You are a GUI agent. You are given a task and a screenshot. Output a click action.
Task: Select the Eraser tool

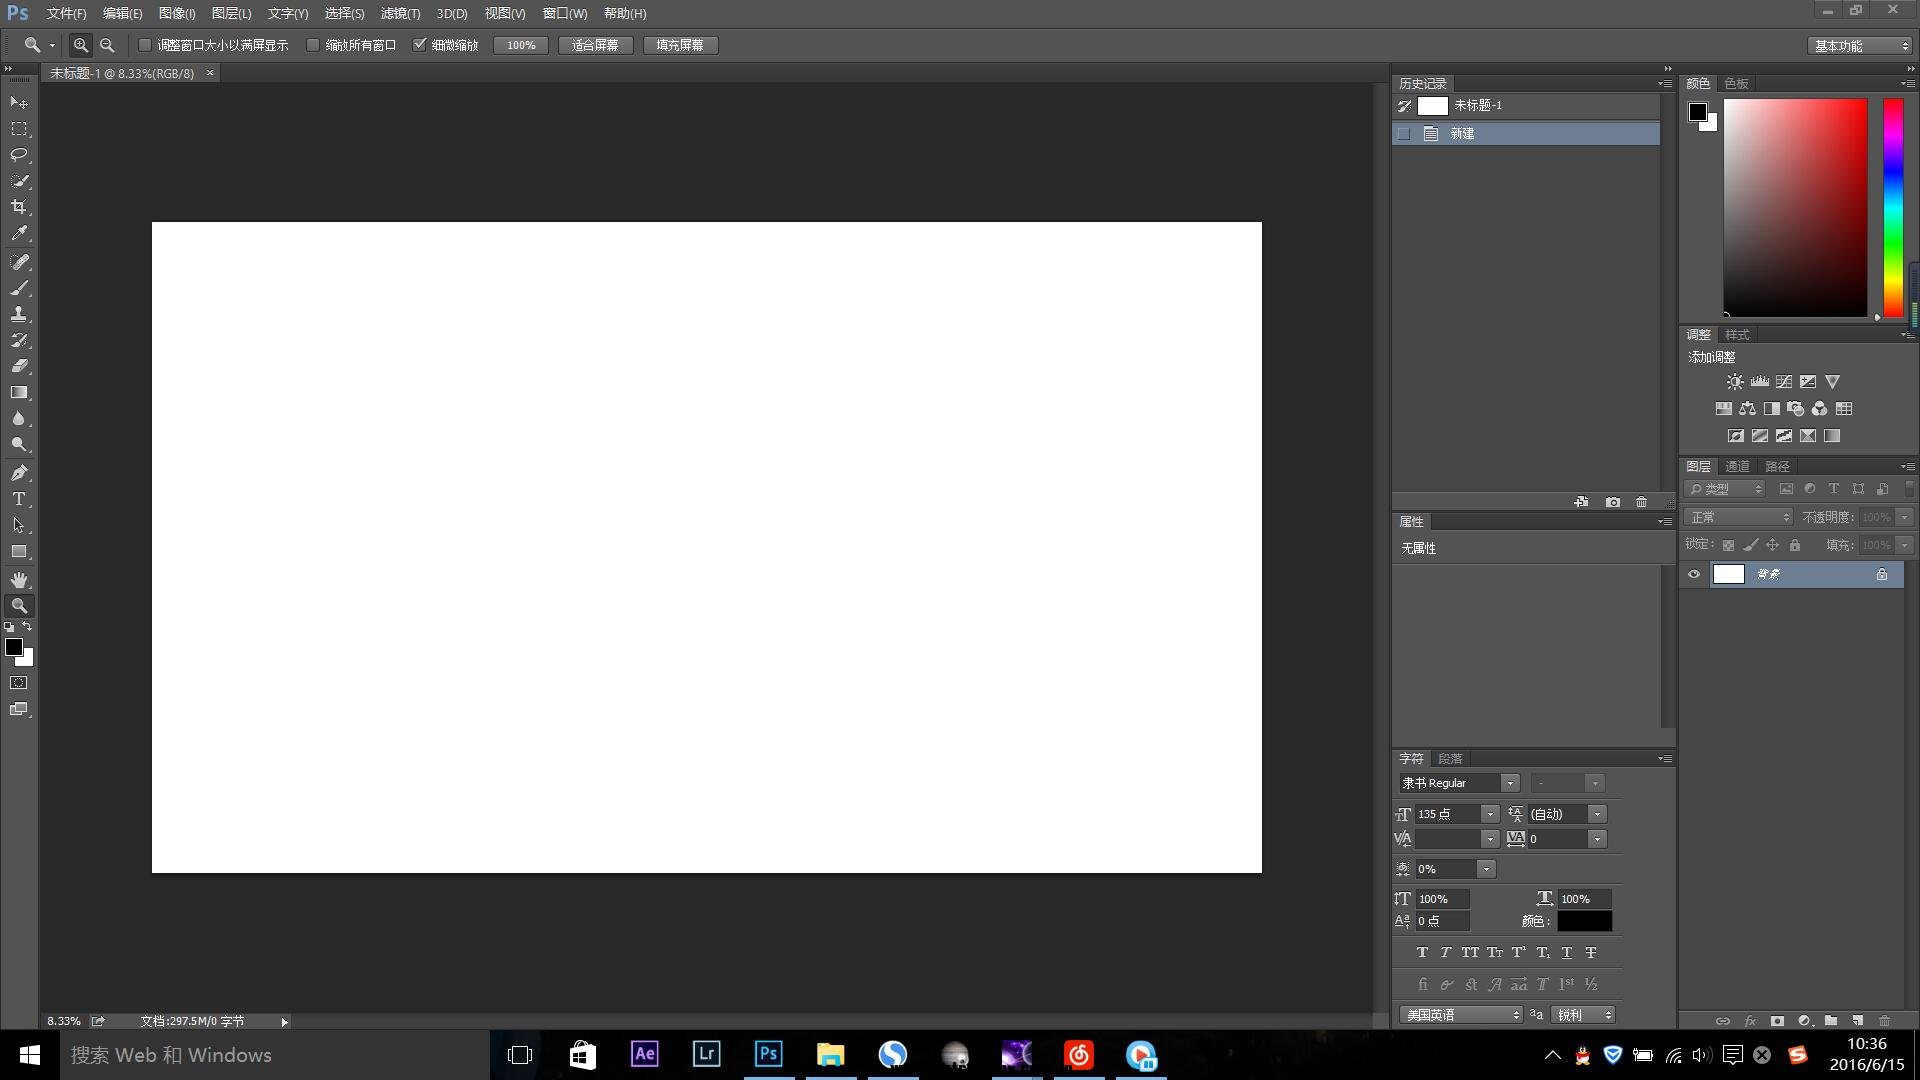pyautogui.click(x=19, y=366)
